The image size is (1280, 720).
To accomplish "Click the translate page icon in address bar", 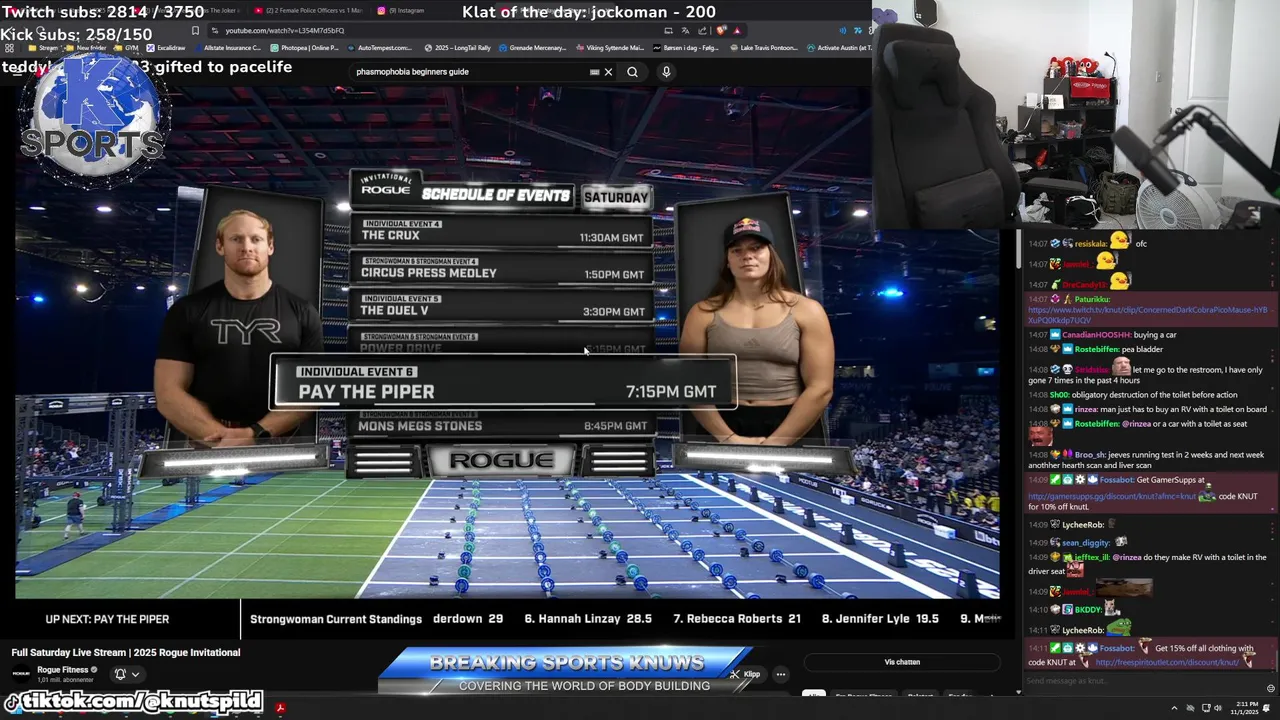I will coord(685,30).
